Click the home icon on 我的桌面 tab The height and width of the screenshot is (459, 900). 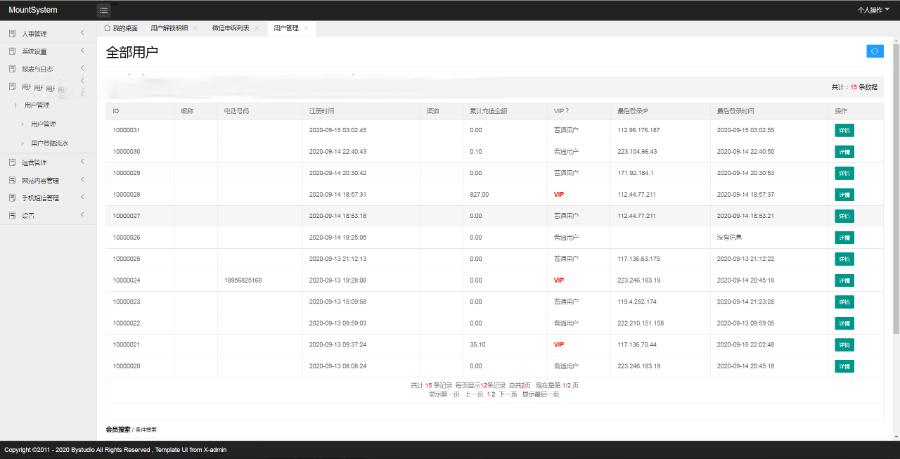[108, 29]
